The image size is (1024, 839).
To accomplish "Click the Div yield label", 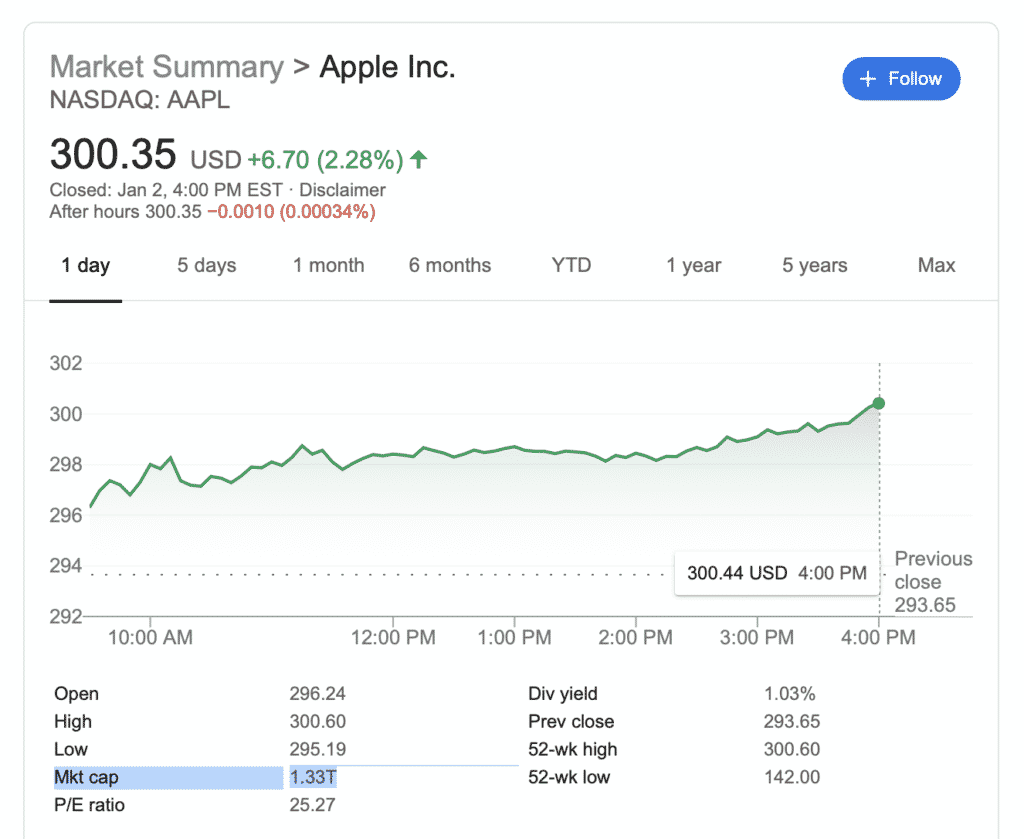I will tap(562, 694).
